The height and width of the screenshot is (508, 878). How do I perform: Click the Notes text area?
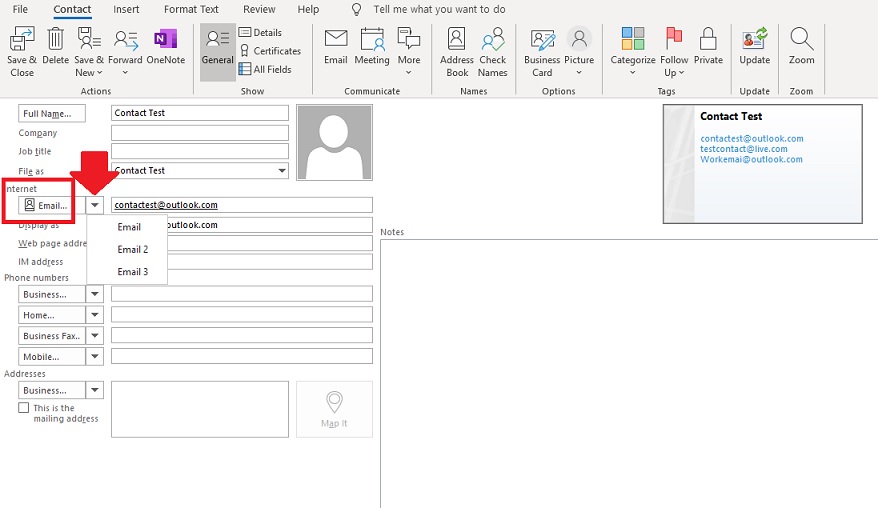coord(629,374)
